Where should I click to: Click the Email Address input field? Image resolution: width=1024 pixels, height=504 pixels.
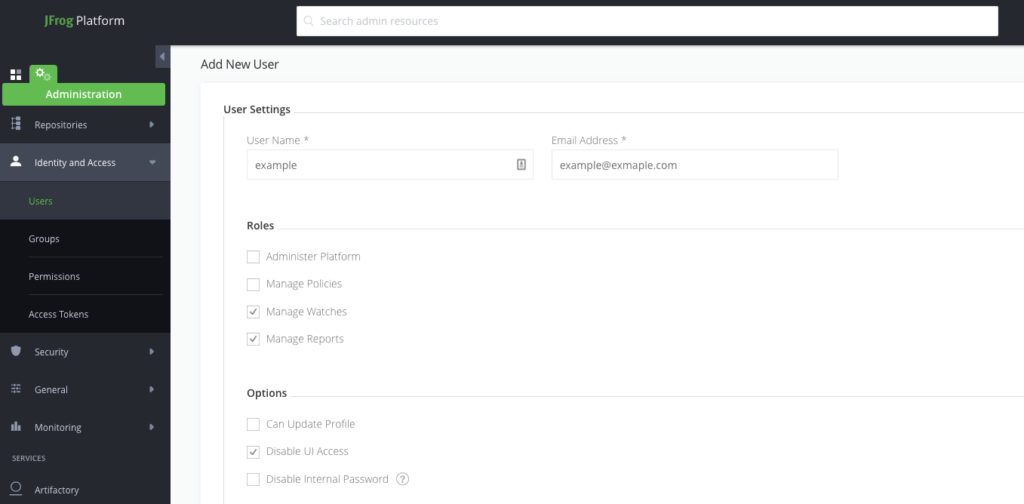click(694, 165)
